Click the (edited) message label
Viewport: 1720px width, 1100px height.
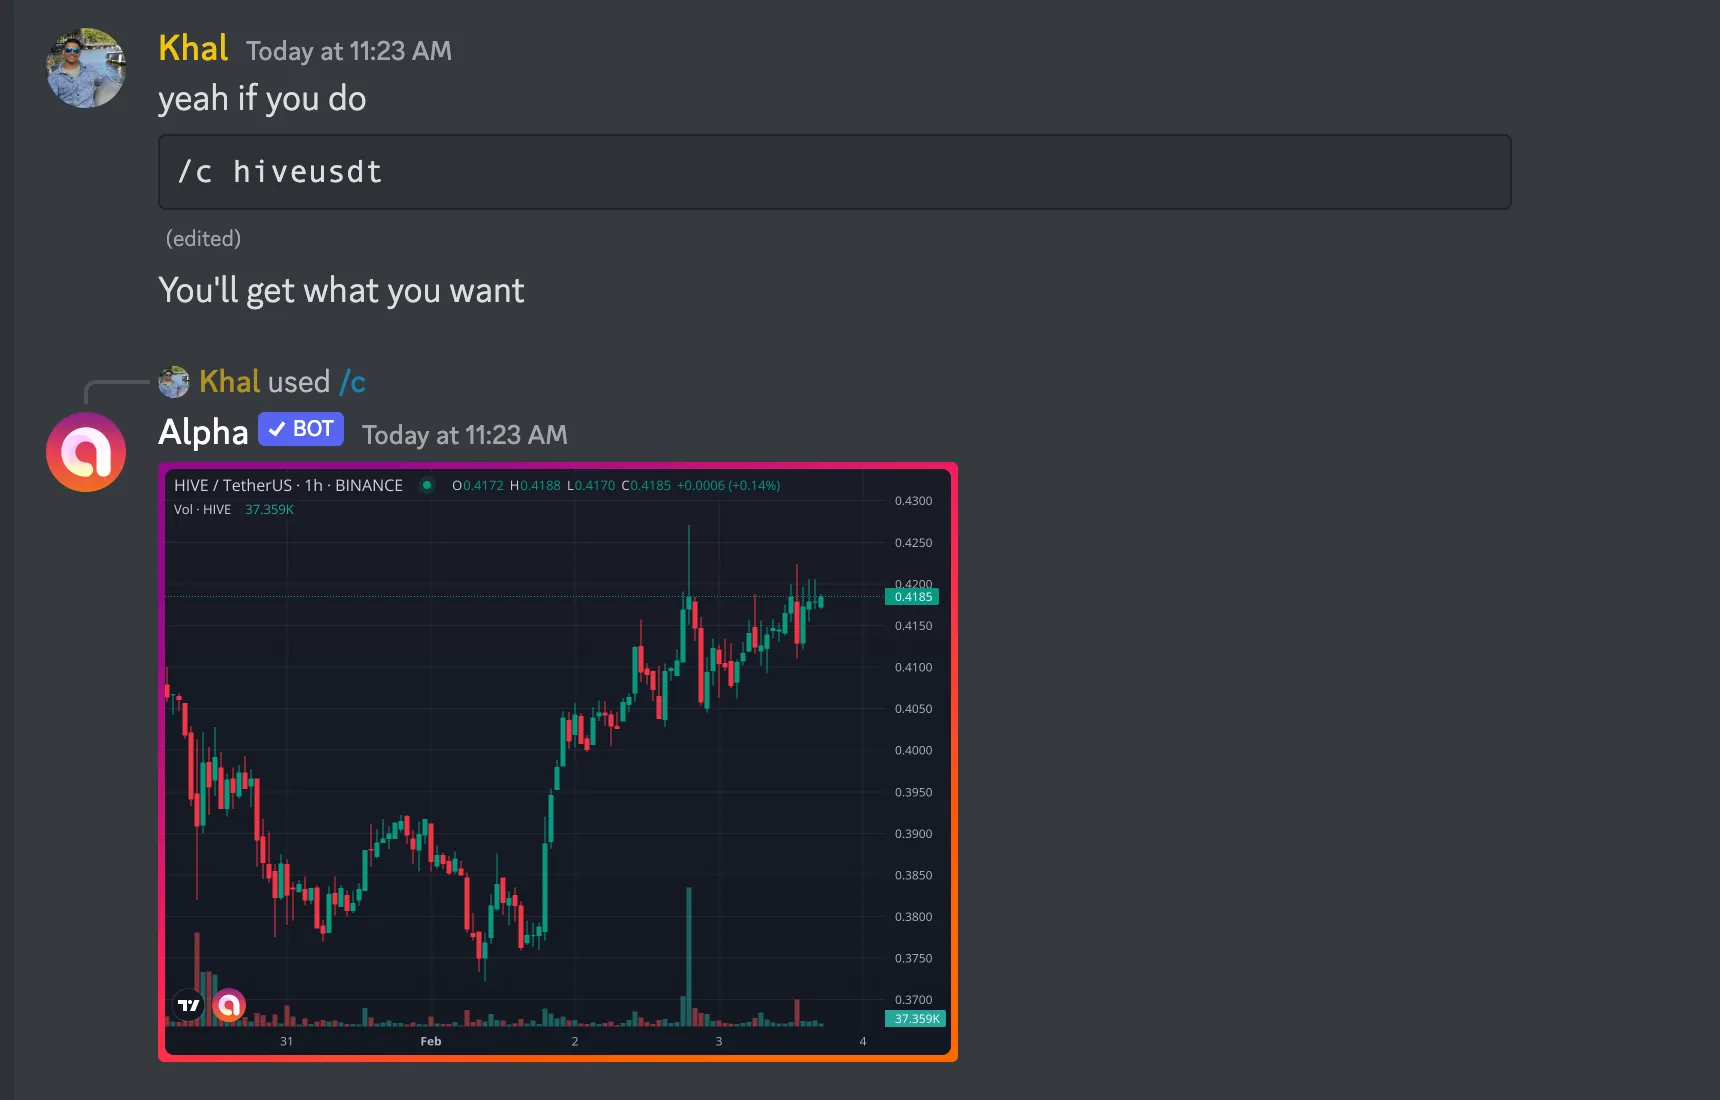pos(203,238)
